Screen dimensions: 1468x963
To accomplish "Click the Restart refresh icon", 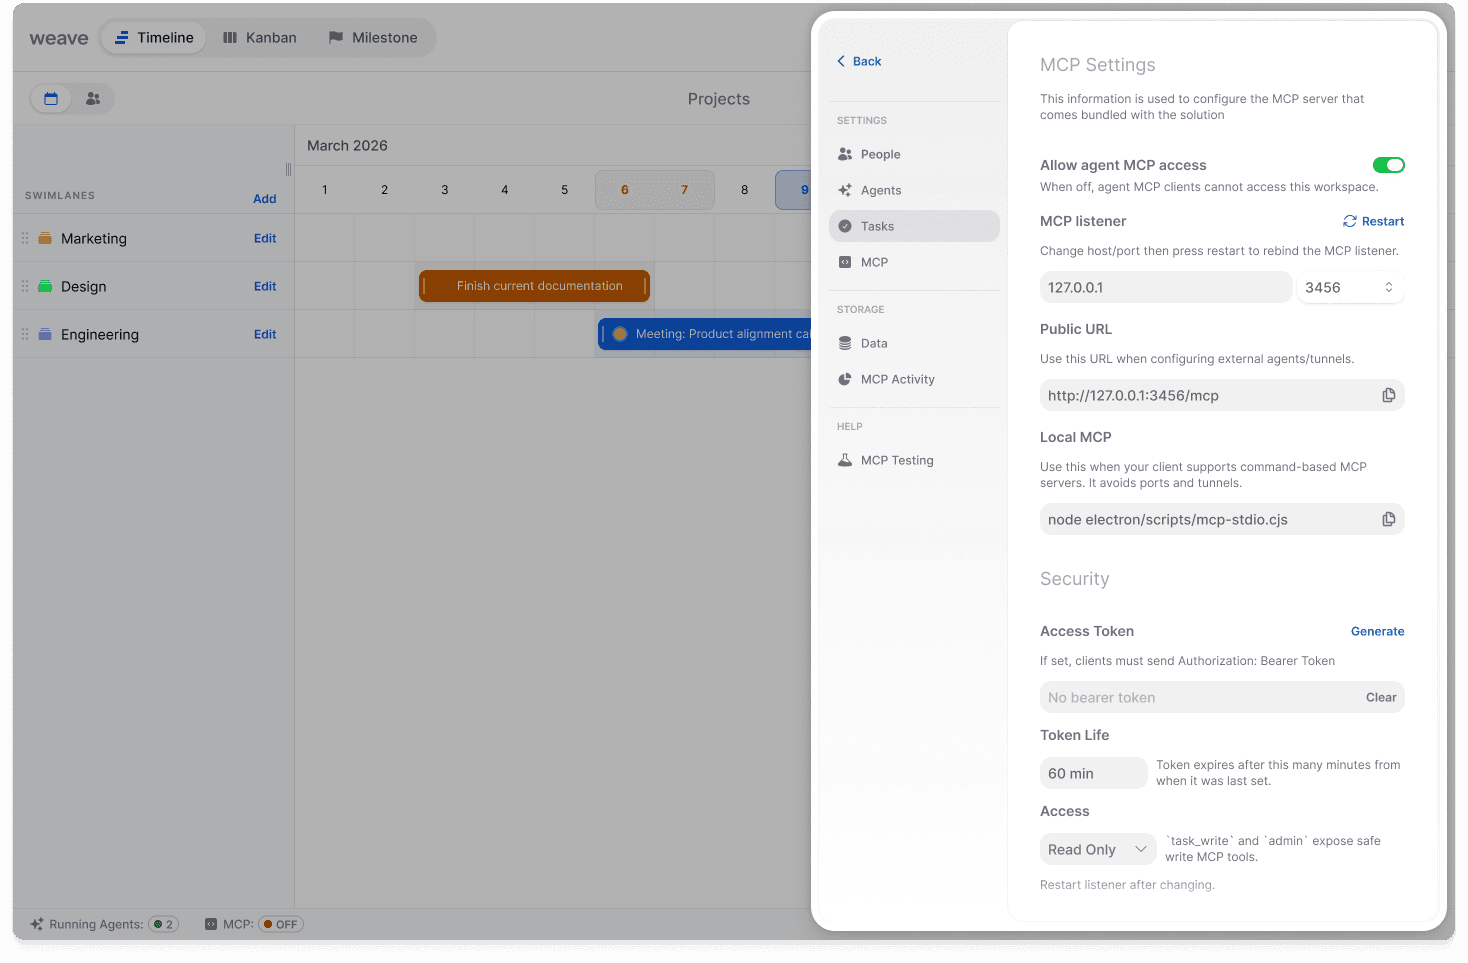I will [1350, 221].
